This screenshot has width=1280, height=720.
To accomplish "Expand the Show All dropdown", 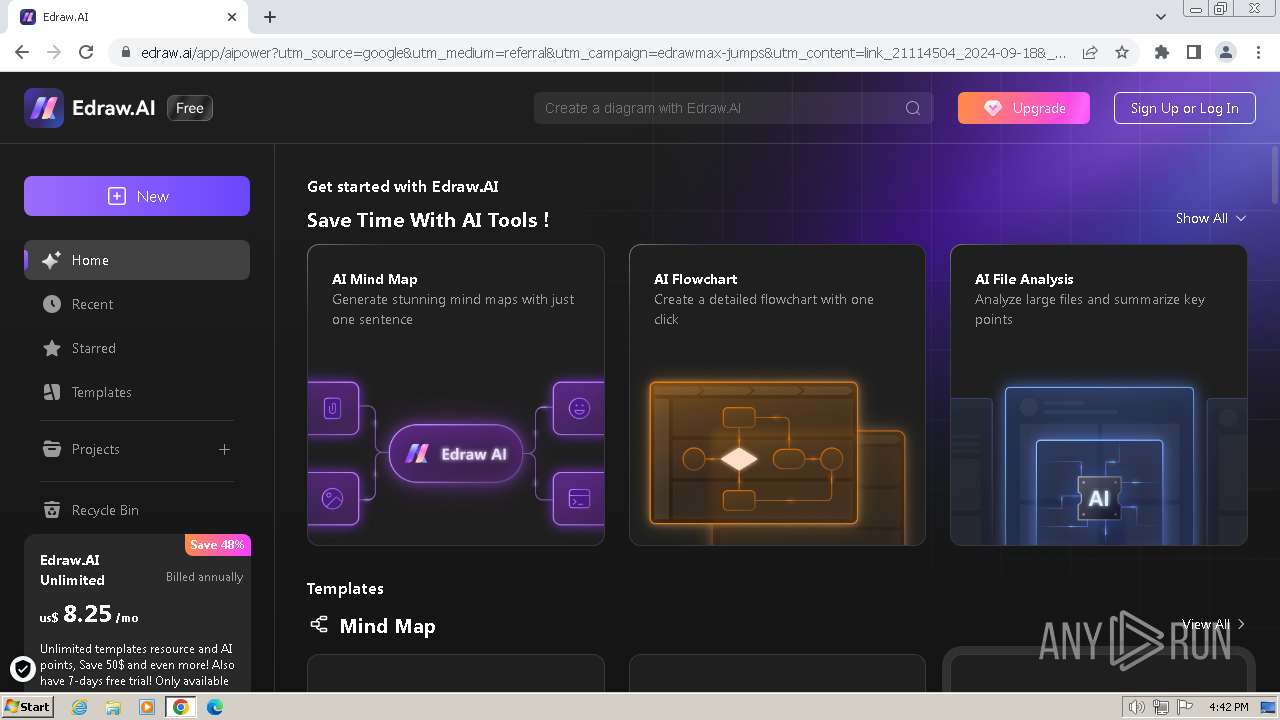I will tap(1211, 218).
